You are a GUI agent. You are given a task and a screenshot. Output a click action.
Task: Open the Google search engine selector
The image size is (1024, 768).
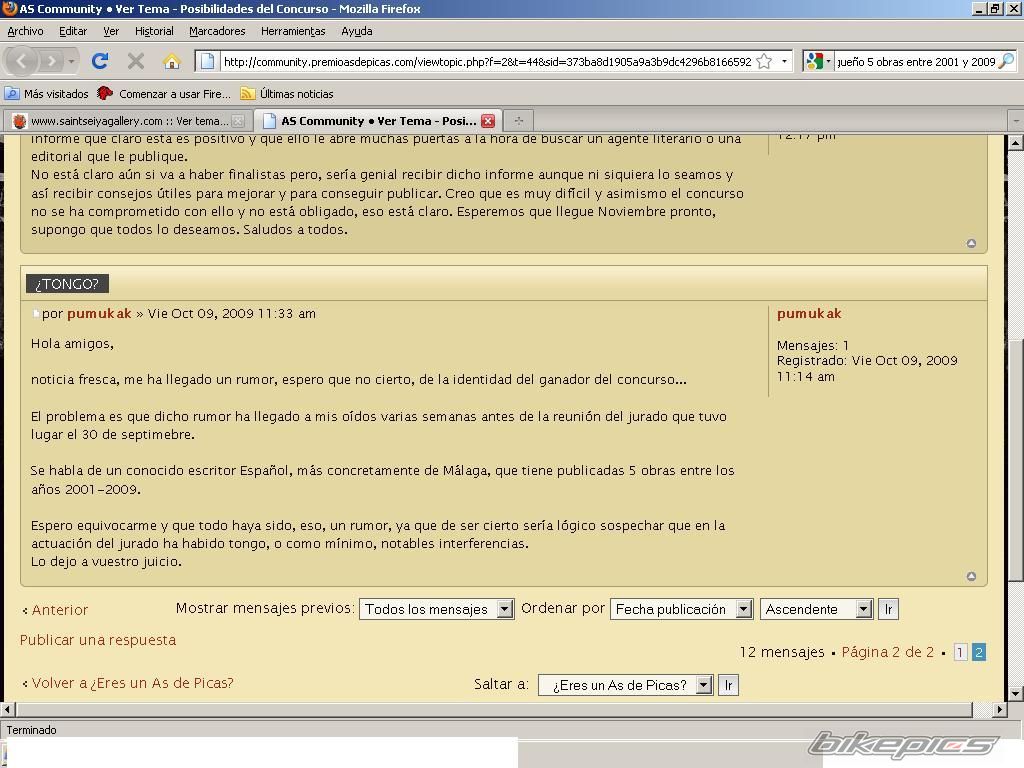819,61
